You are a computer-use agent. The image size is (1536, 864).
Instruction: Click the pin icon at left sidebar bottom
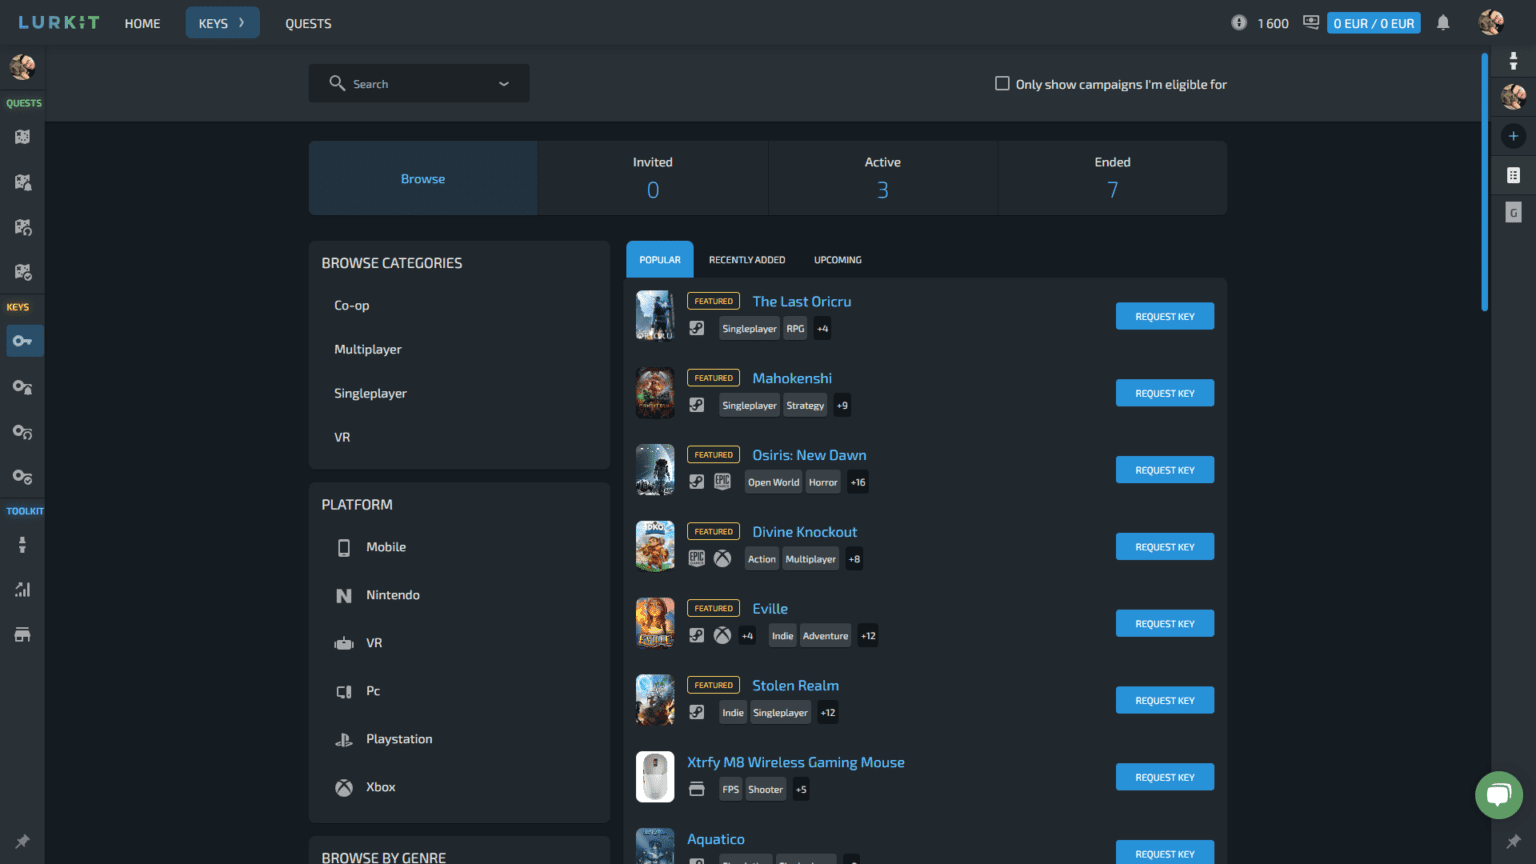click(22, 842)
